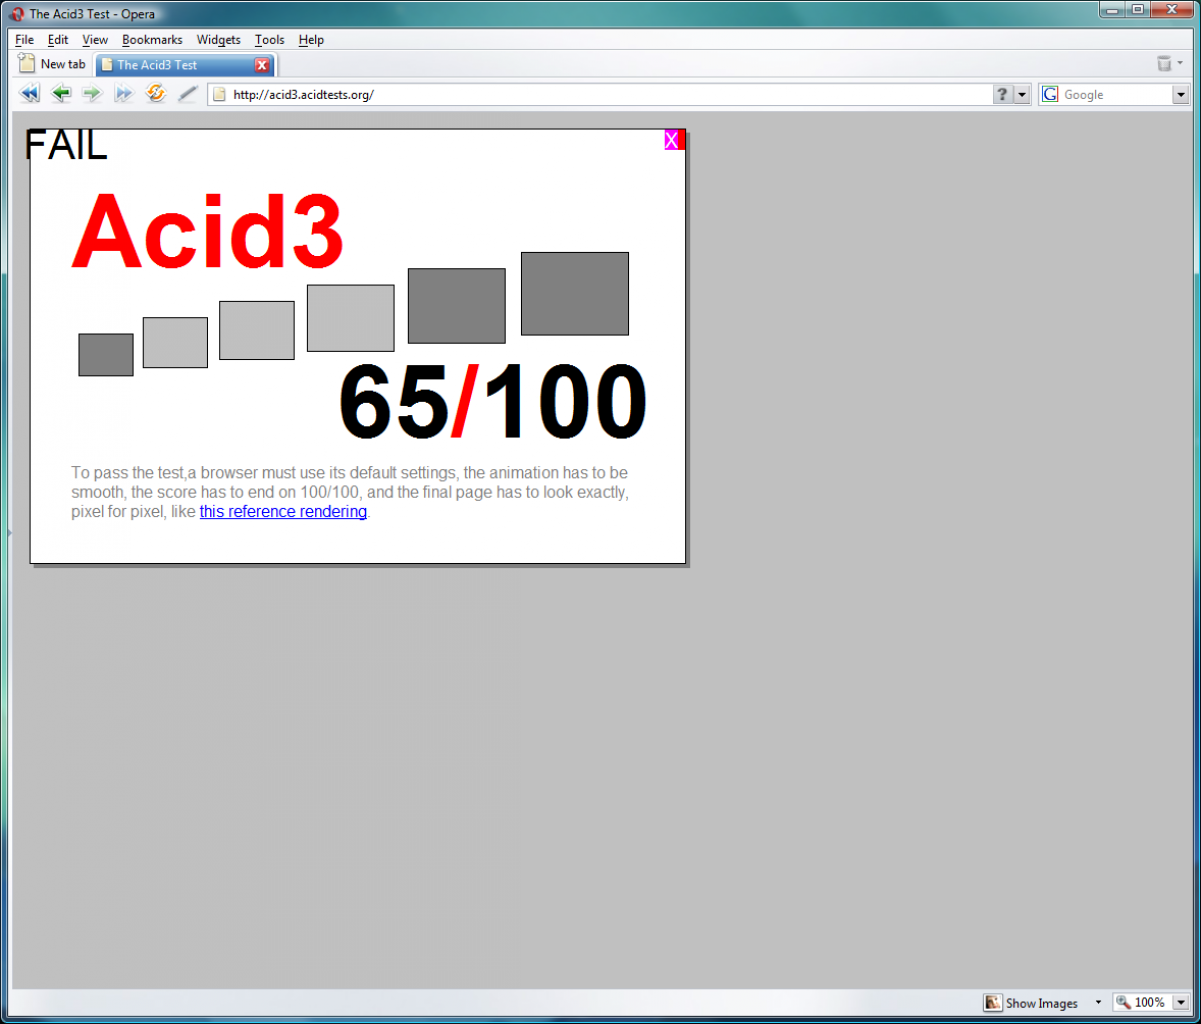Open the View menu

pyautogui.click(x=95, y=40)
